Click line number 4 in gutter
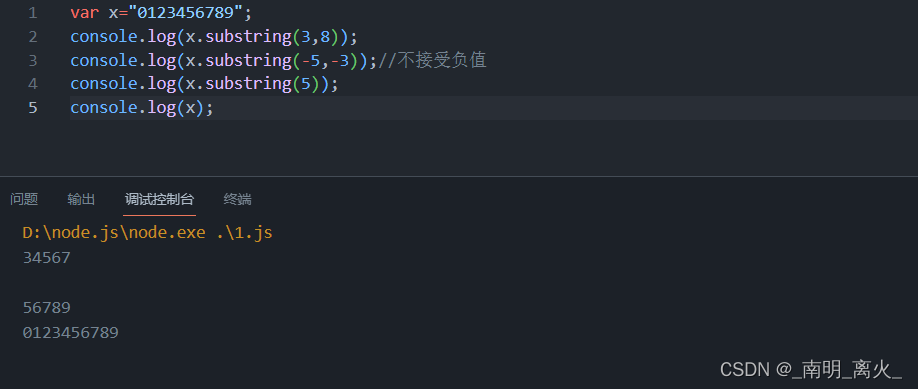Image resolution: width=918 pixels, height=389 pixels. (x=33, y=84)
